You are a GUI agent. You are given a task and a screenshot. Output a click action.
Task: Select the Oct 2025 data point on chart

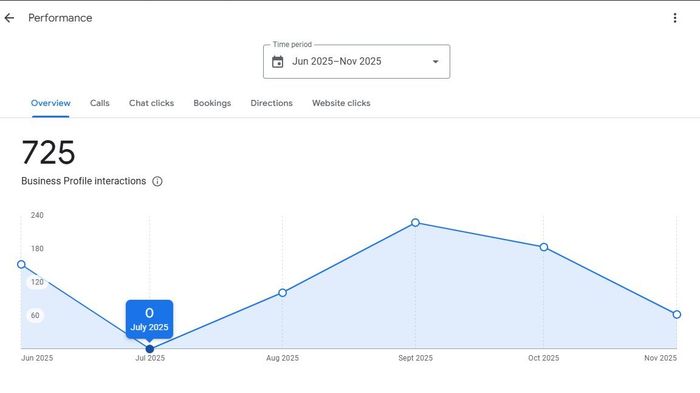tap(543, 247)
